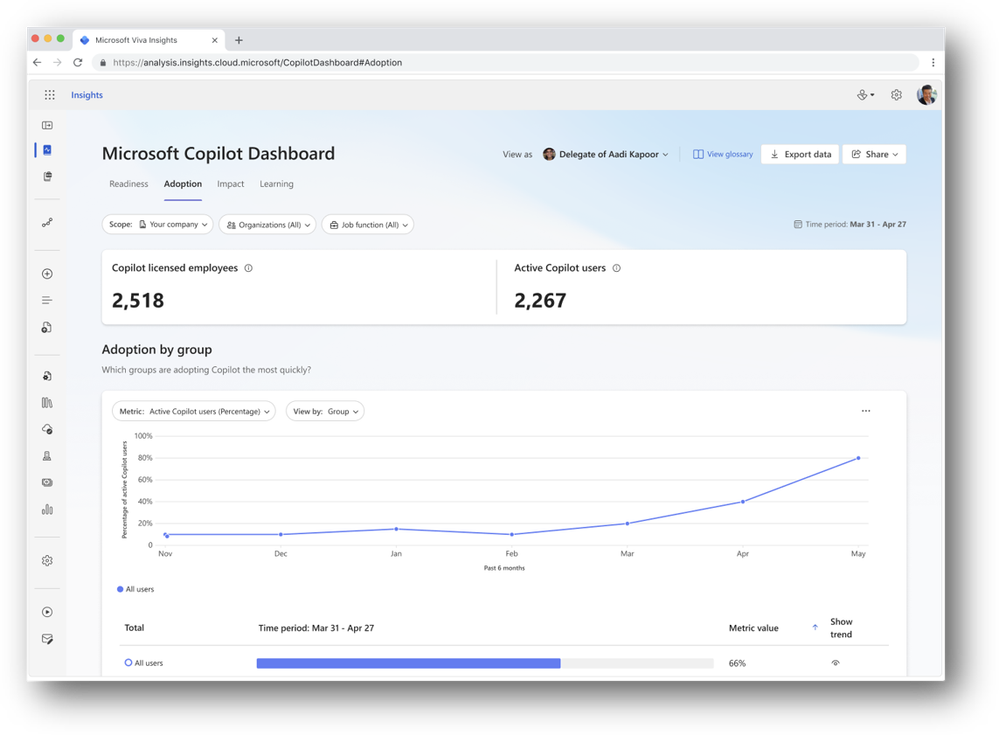The image size is (999, 735).
Task: Select the All users row radio circle
Action: [128, 663]
